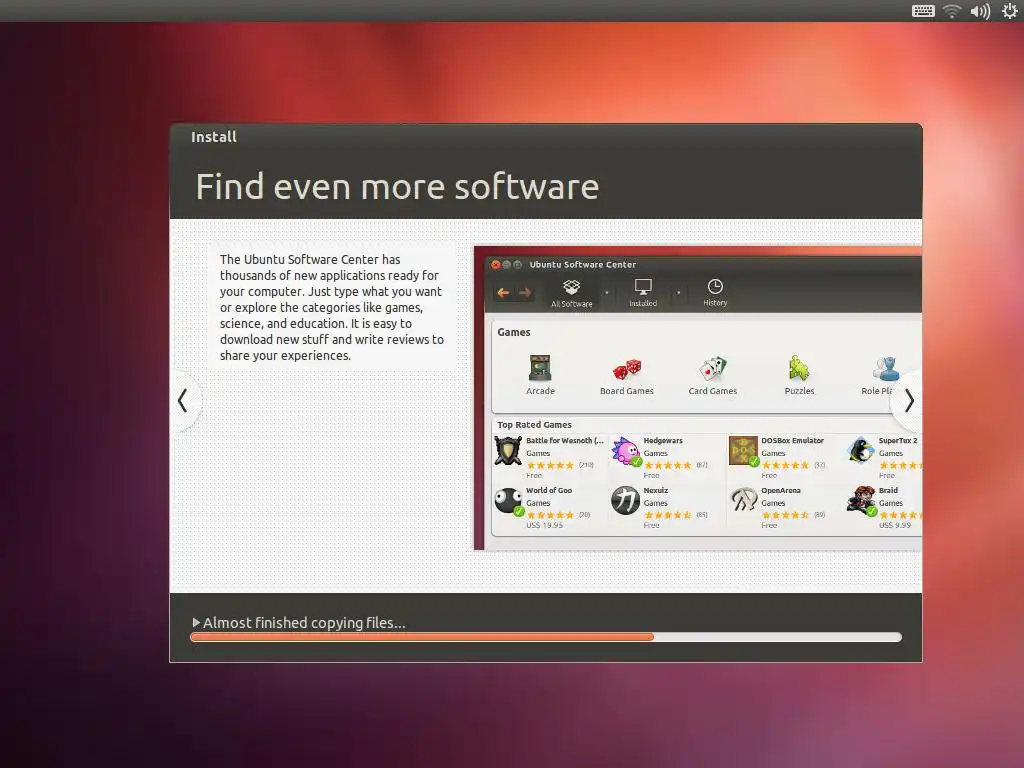Click the OpenArena star rating
This screenshot has height=768, width=1024.
785,515
